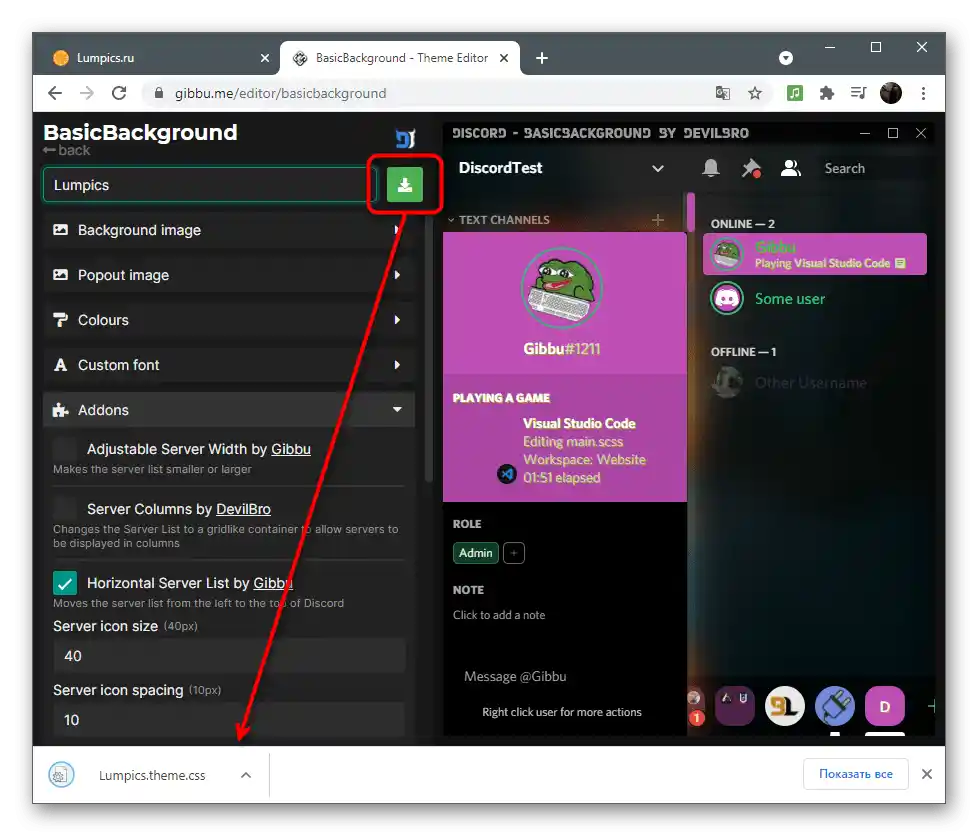
Task: Collapse the Addons section
Action: [229, 410]
